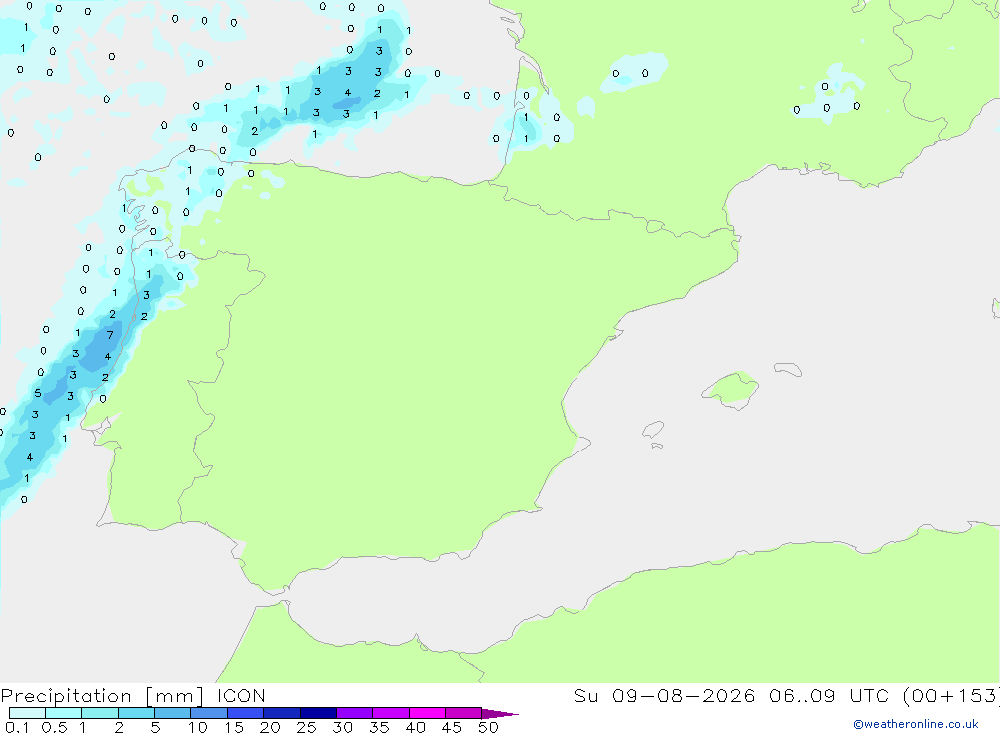Select the 30–35 mm purple legend swatch
This screenshot has width=1000, height=733.
pyautogui.click(x=355, y=713)
